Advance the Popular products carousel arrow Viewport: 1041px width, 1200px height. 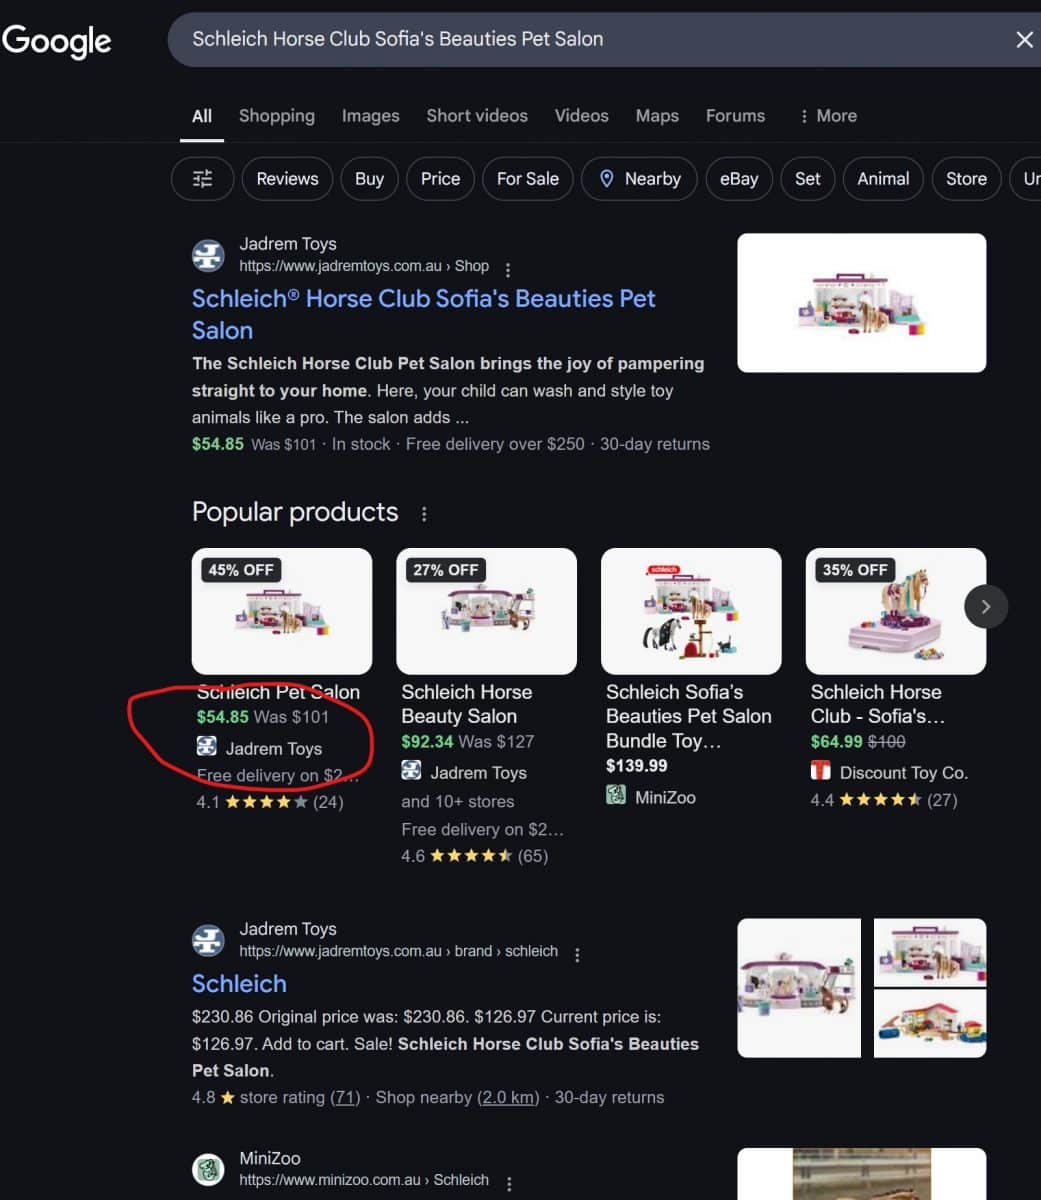[x=986, y=606]
